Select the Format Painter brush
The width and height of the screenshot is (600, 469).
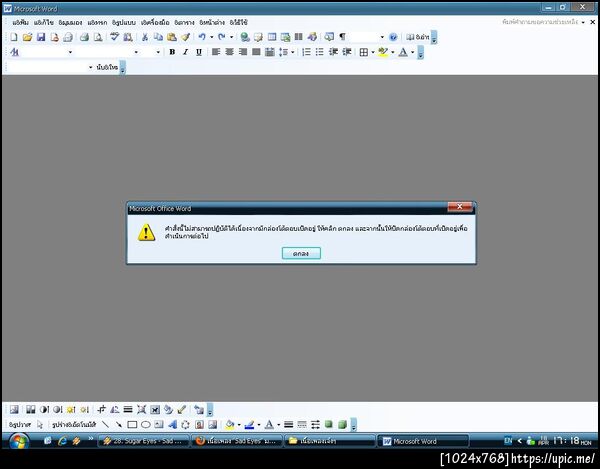coord(186,37)
